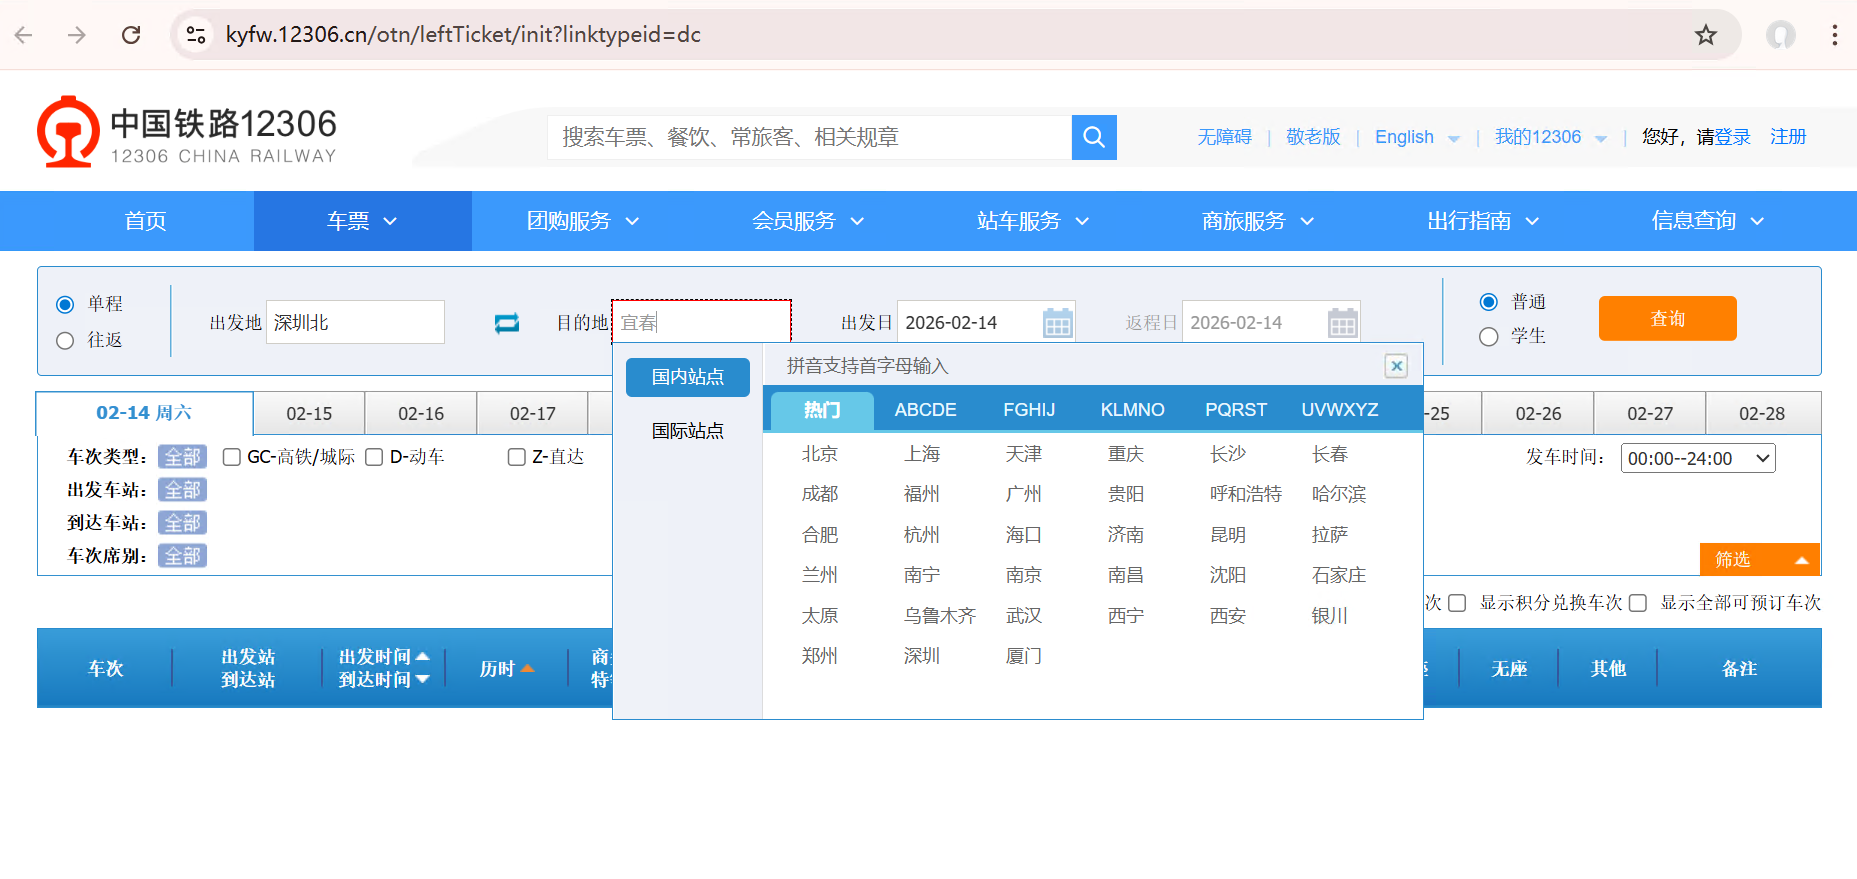Select 全部 for 车次席别 filter

(x=182, y=556)
